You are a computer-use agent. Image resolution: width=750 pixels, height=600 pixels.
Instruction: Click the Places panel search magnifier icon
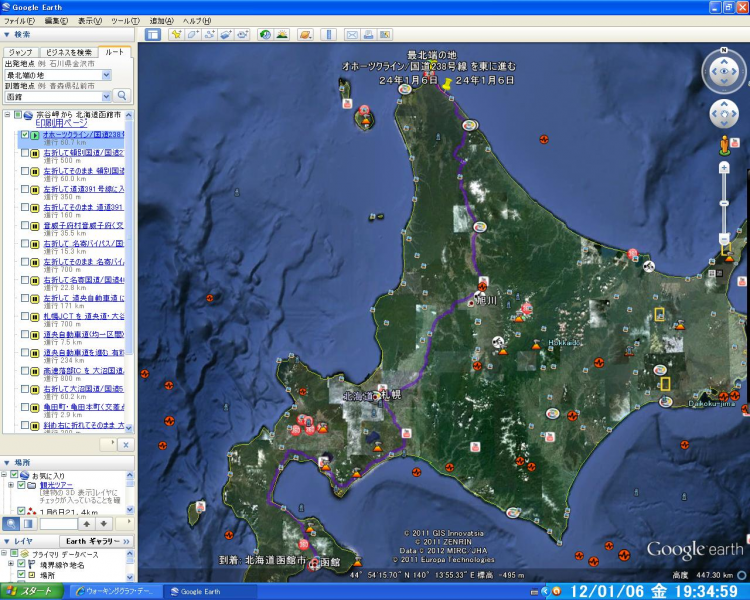(11, 523)
